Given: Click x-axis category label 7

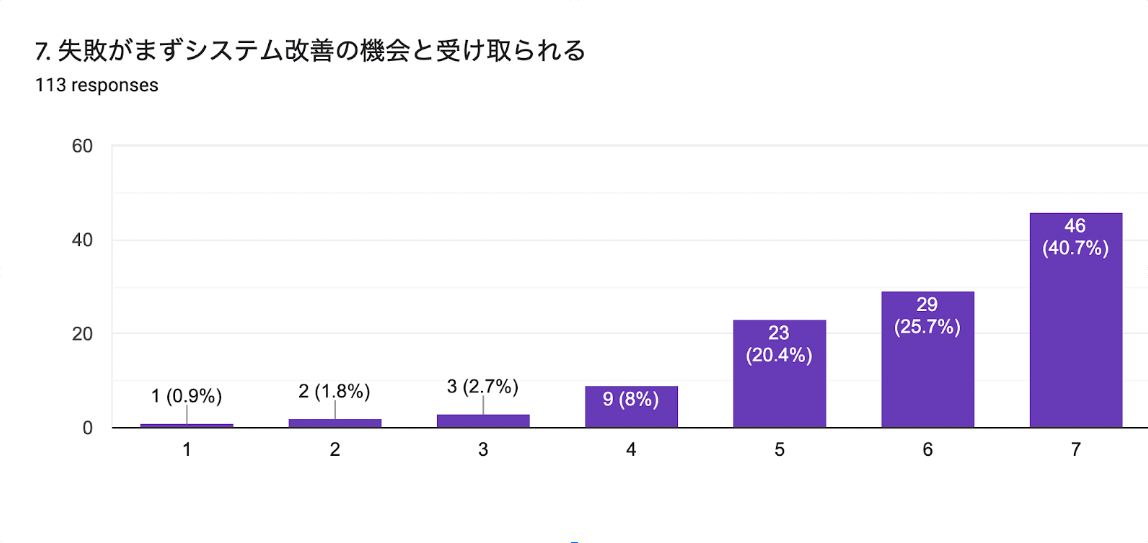Looking at the screenshot, I should 1075,450.
